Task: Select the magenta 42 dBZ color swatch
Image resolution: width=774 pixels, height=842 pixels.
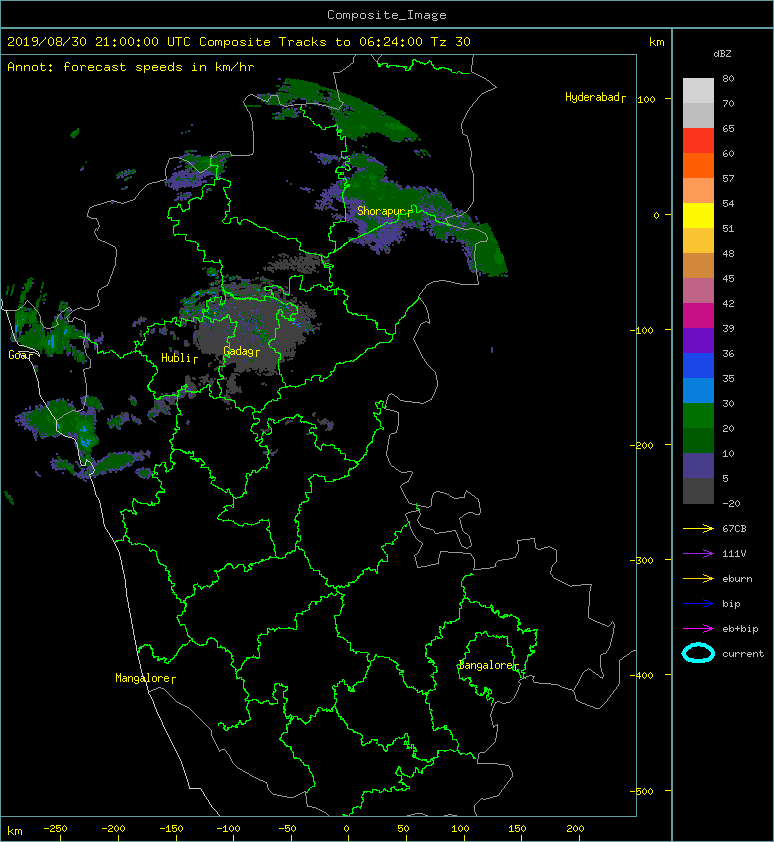Action: tap(698, 315)
